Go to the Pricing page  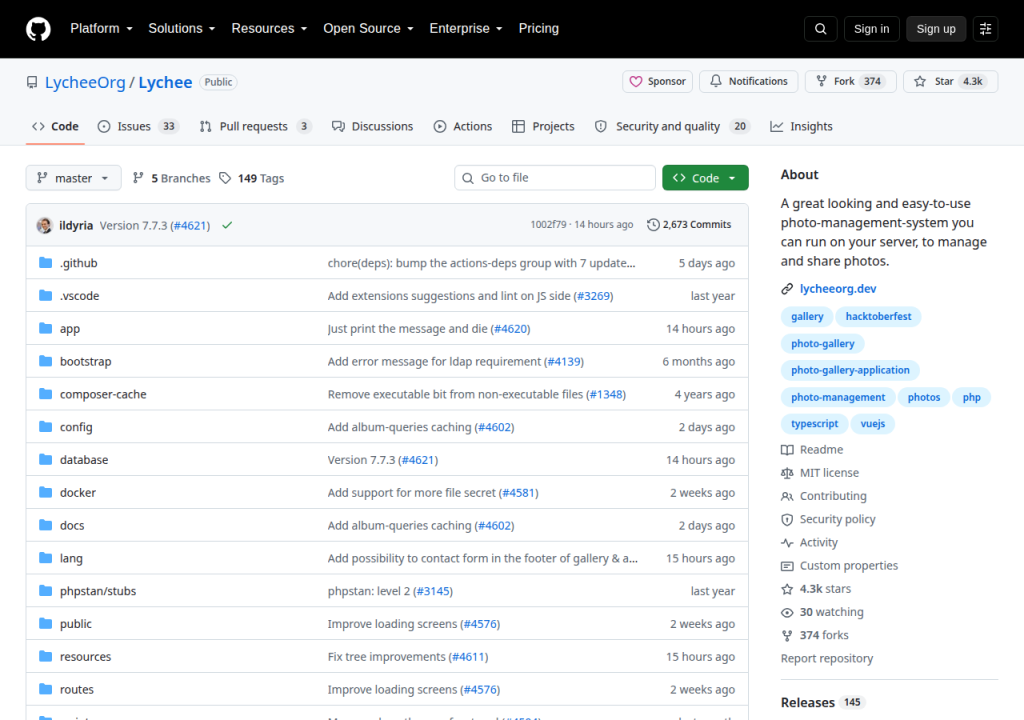point(539,29)
